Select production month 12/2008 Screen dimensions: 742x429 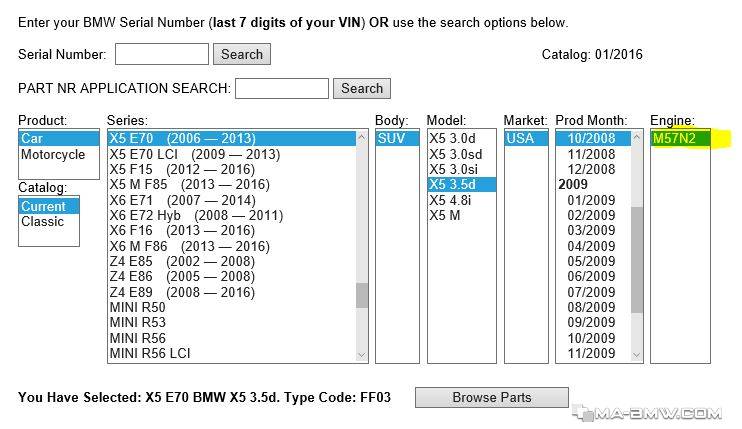click(593, 169)
